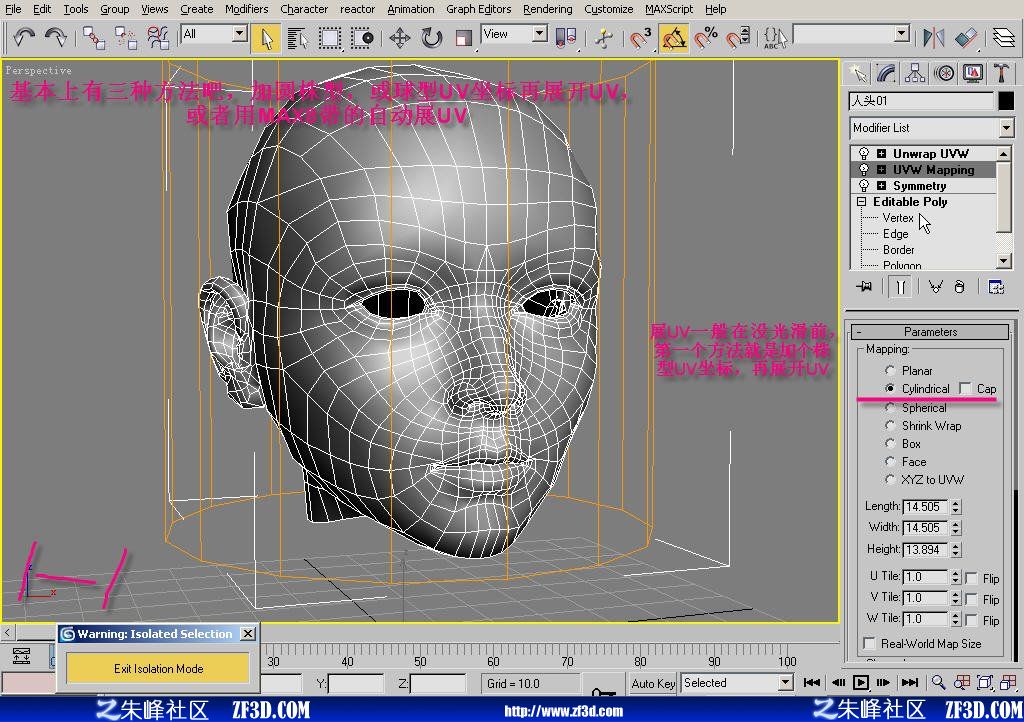Image resolution: width=1024 pixels, height=722 pixels.
Task: Toggle Show End Result icon
Action: point(901,287)
